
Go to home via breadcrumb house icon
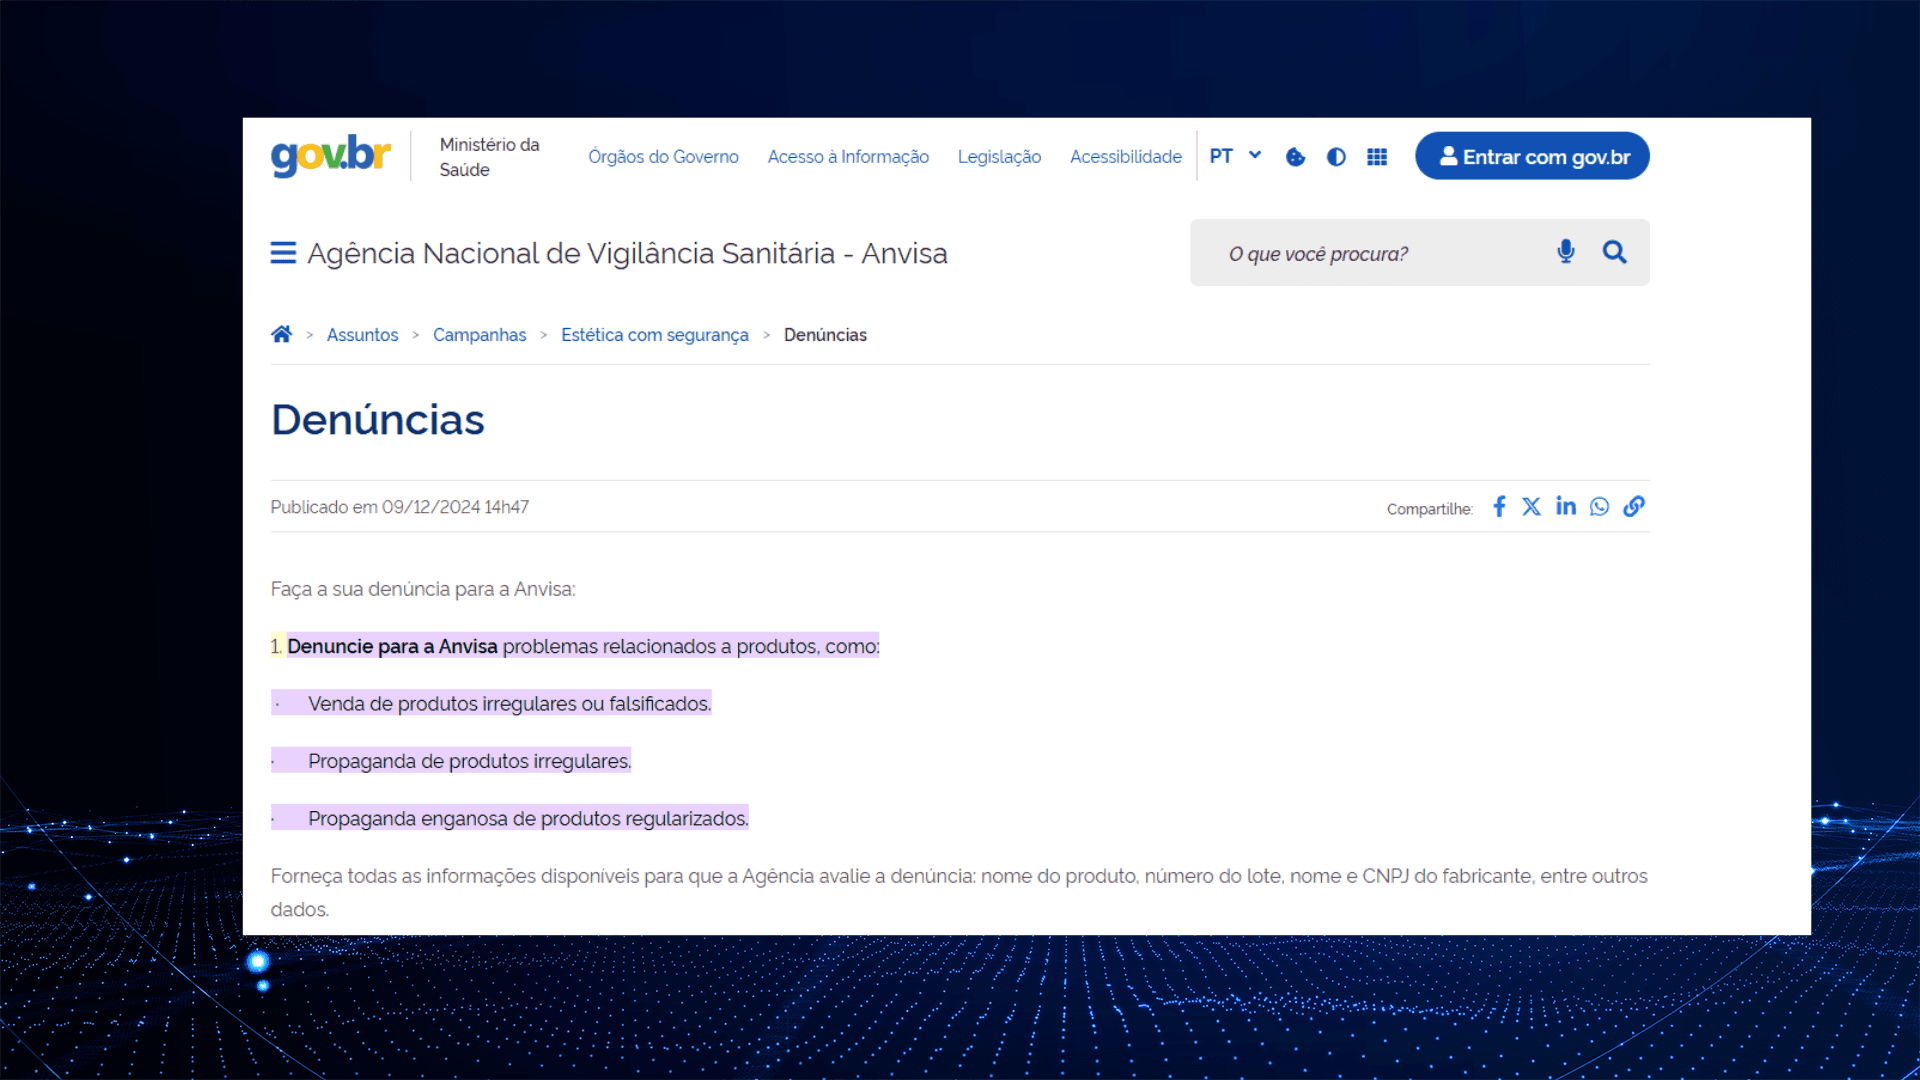281,334
